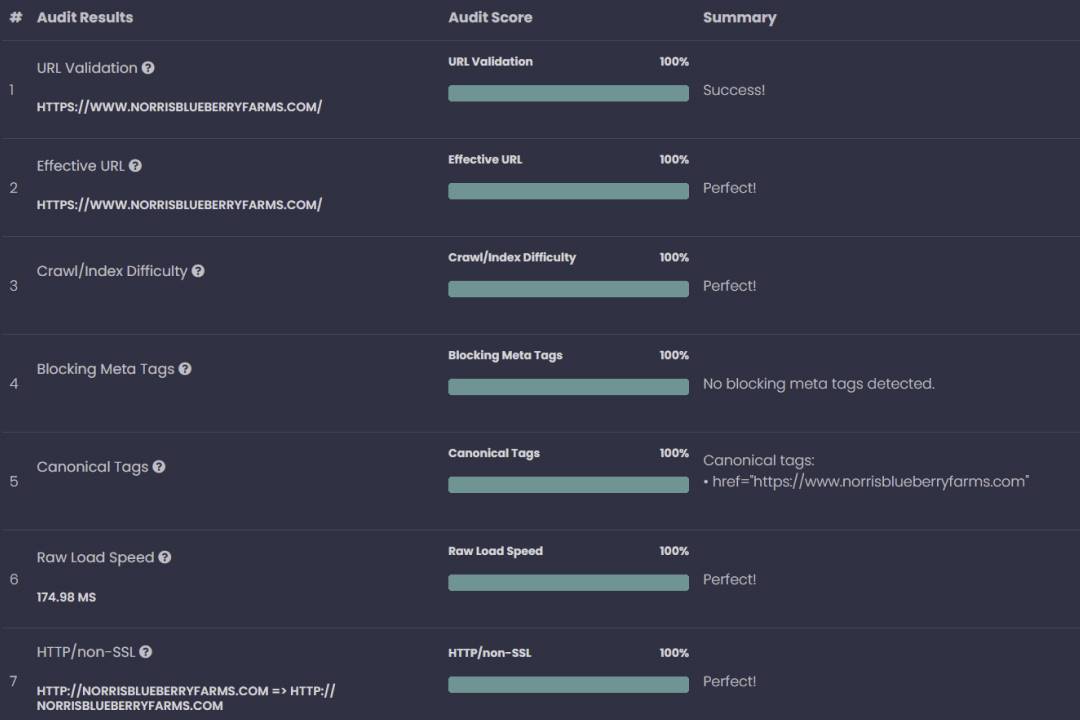Click the Effective URL question mark icon
The width and height of the screenshot is (1080, 720).
137,165
